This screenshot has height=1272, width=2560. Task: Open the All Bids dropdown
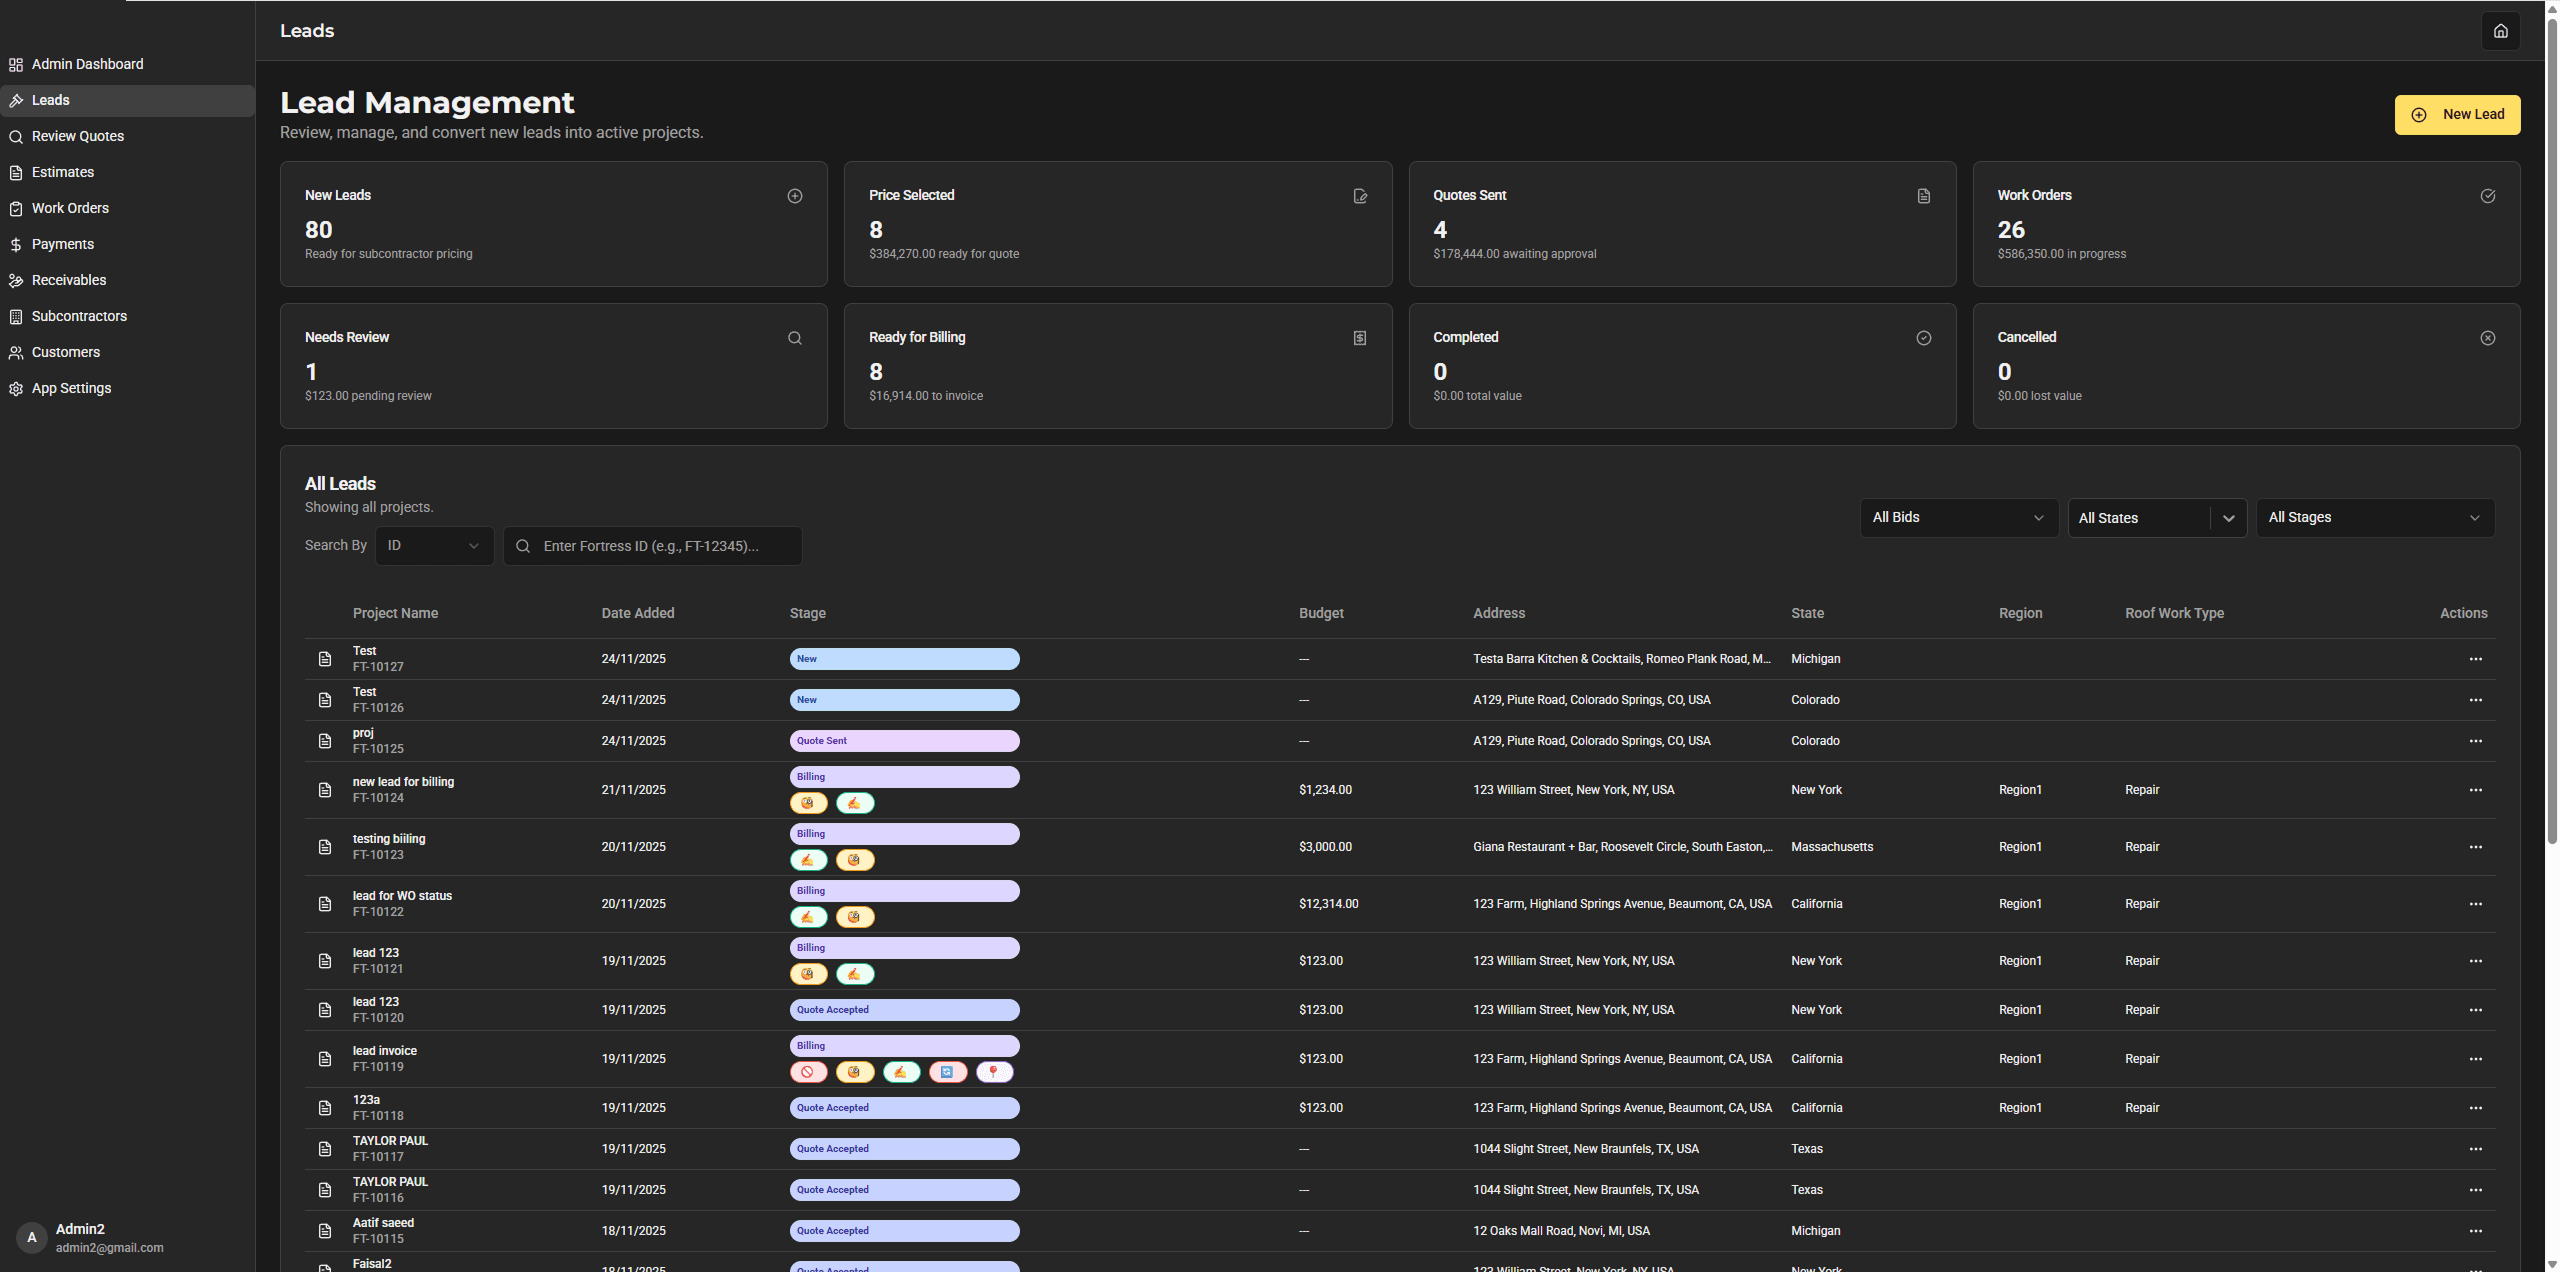click(1958, 518)
